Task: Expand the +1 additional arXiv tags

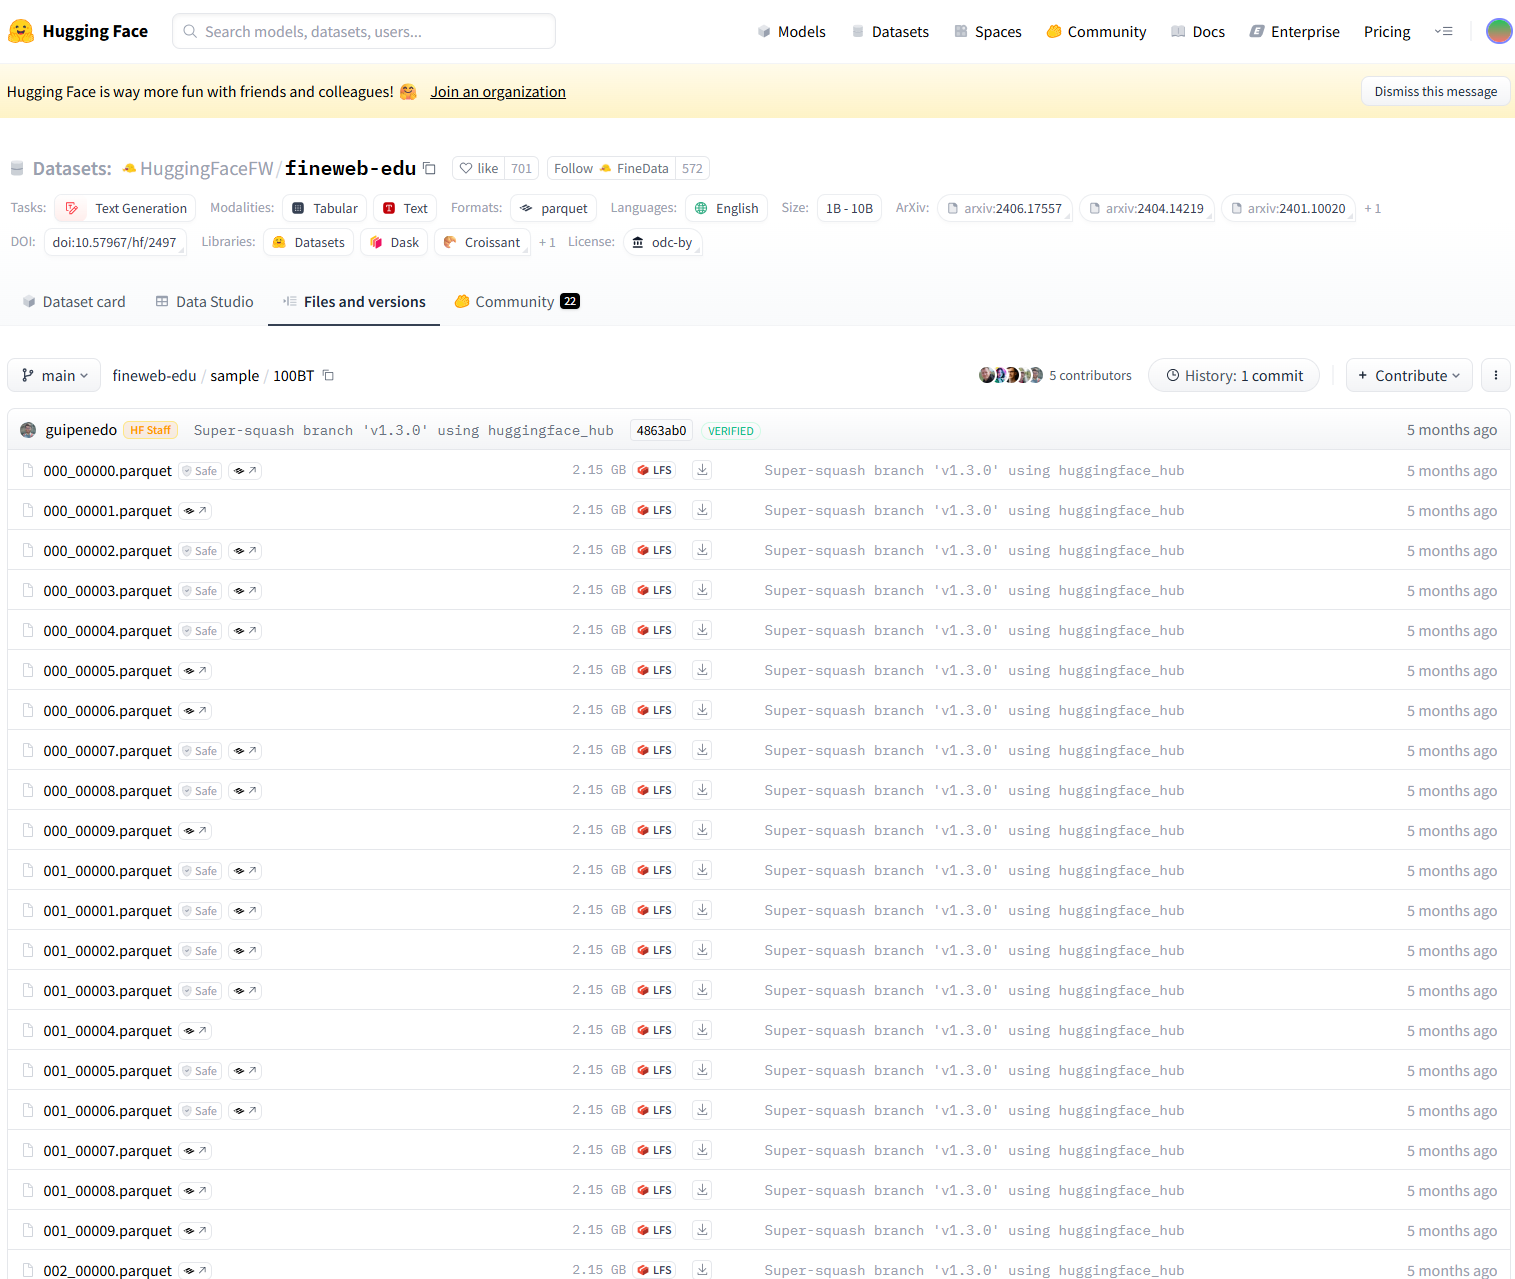Action: tap(1373, 208)
